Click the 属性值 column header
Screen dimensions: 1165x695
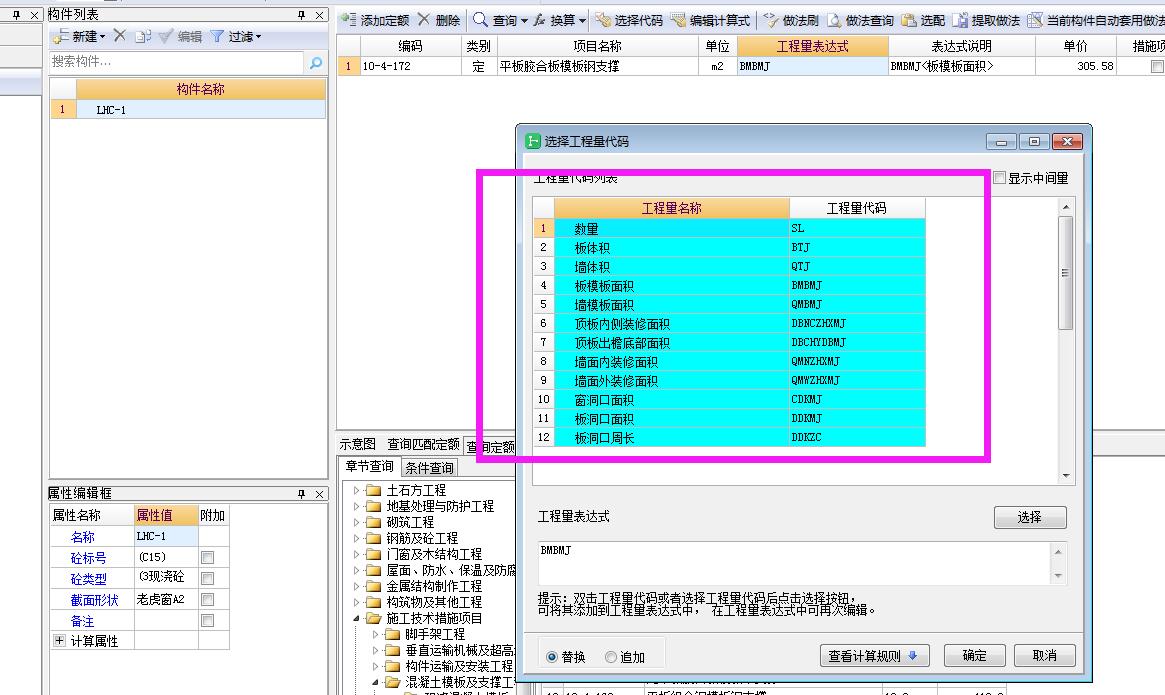pos(166,515)
